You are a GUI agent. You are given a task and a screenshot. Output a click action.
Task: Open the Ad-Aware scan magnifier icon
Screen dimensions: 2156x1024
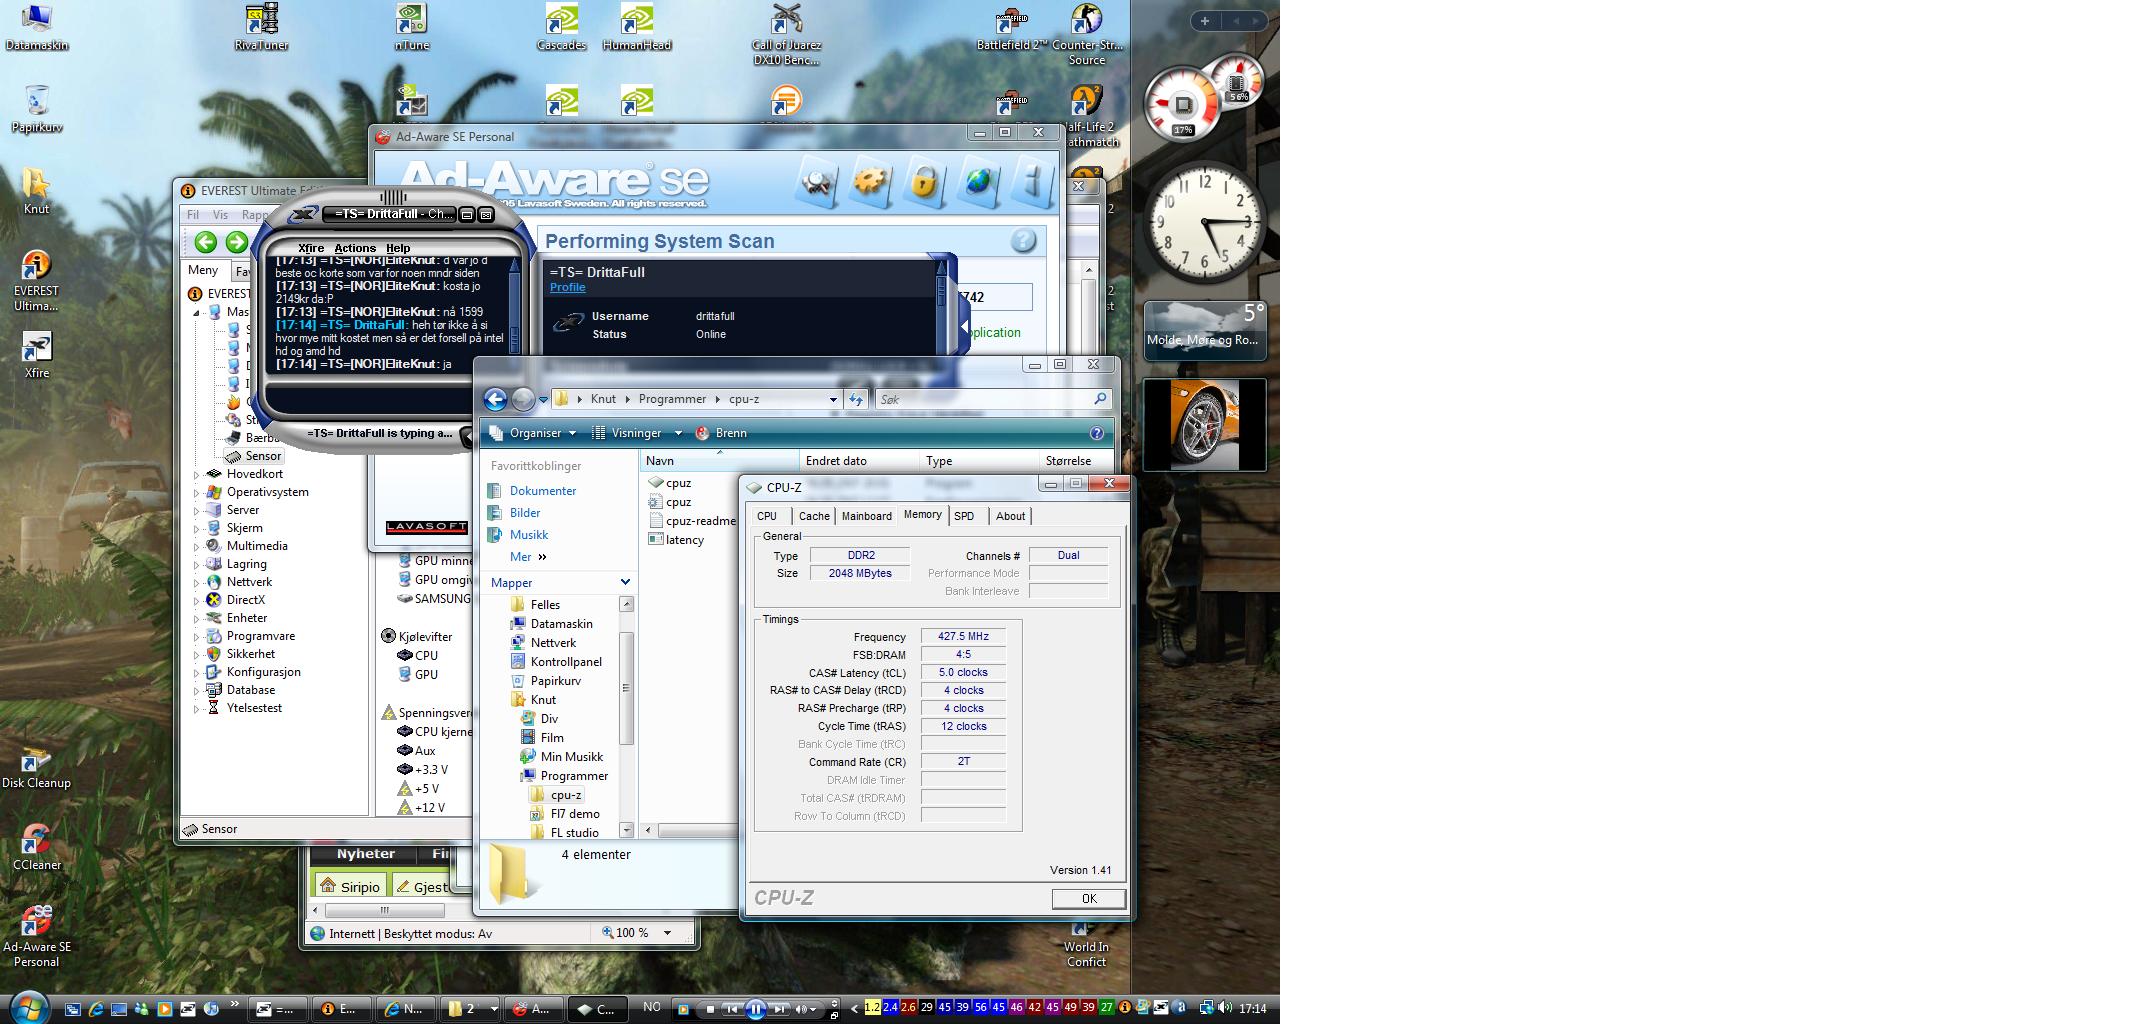[x=818, y=183]
